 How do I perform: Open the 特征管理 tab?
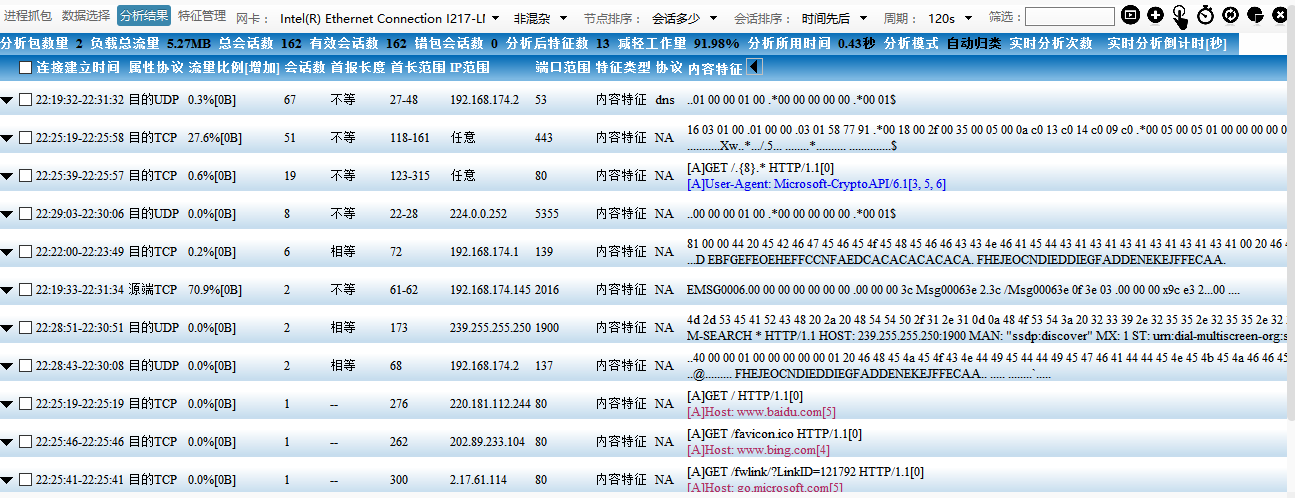[x=202, y=16]
